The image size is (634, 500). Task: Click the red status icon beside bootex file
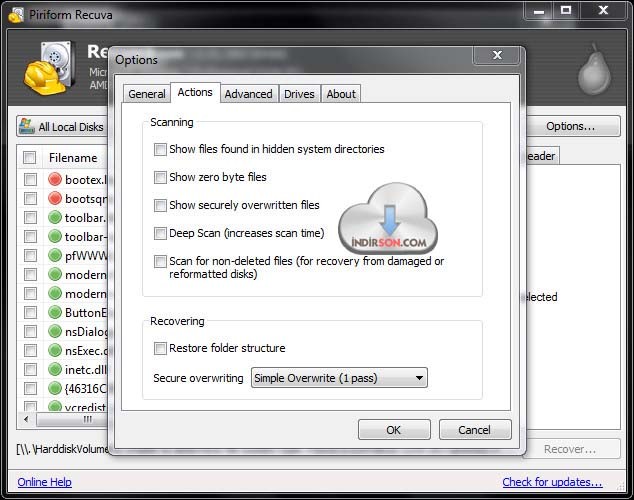point(55,179)
